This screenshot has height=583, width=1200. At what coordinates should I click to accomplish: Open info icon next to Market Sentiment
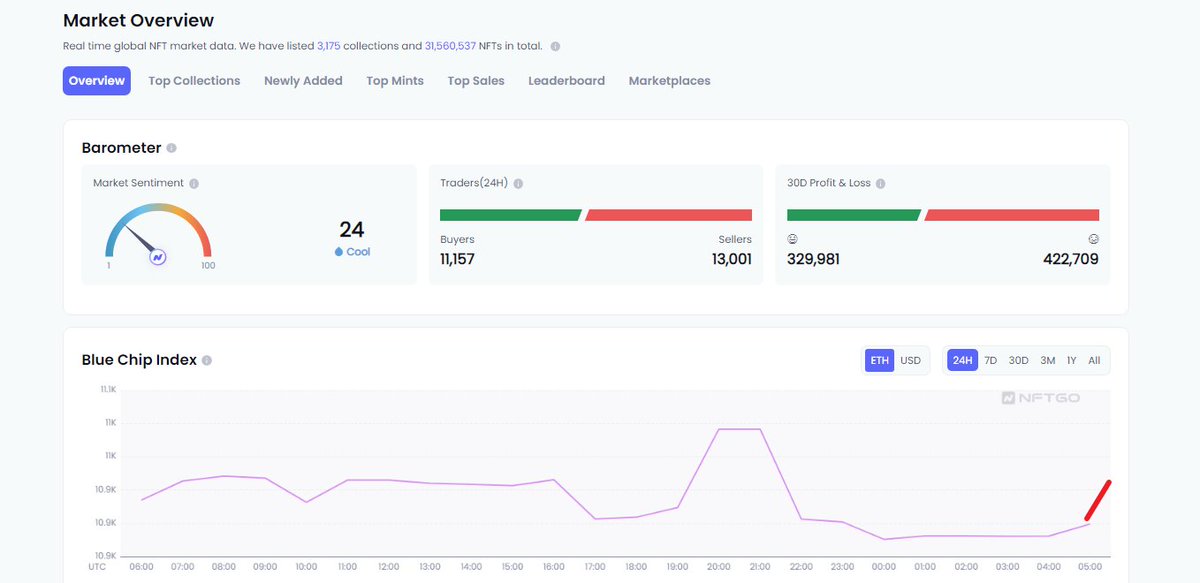pyautogui.click(x=194, y=184)
